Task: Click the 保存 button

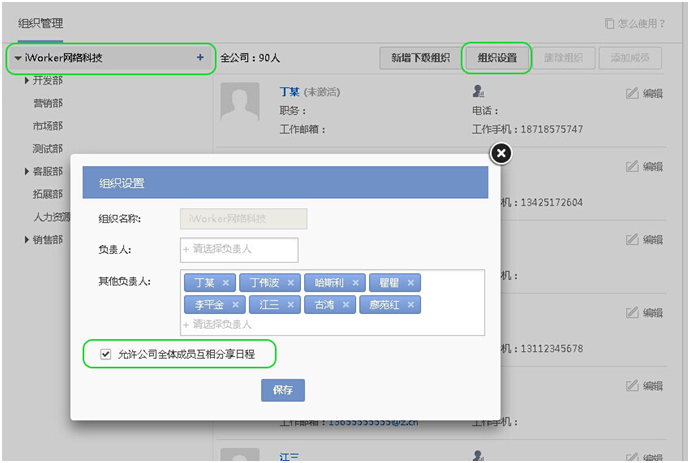Action: tap(283, 390)
